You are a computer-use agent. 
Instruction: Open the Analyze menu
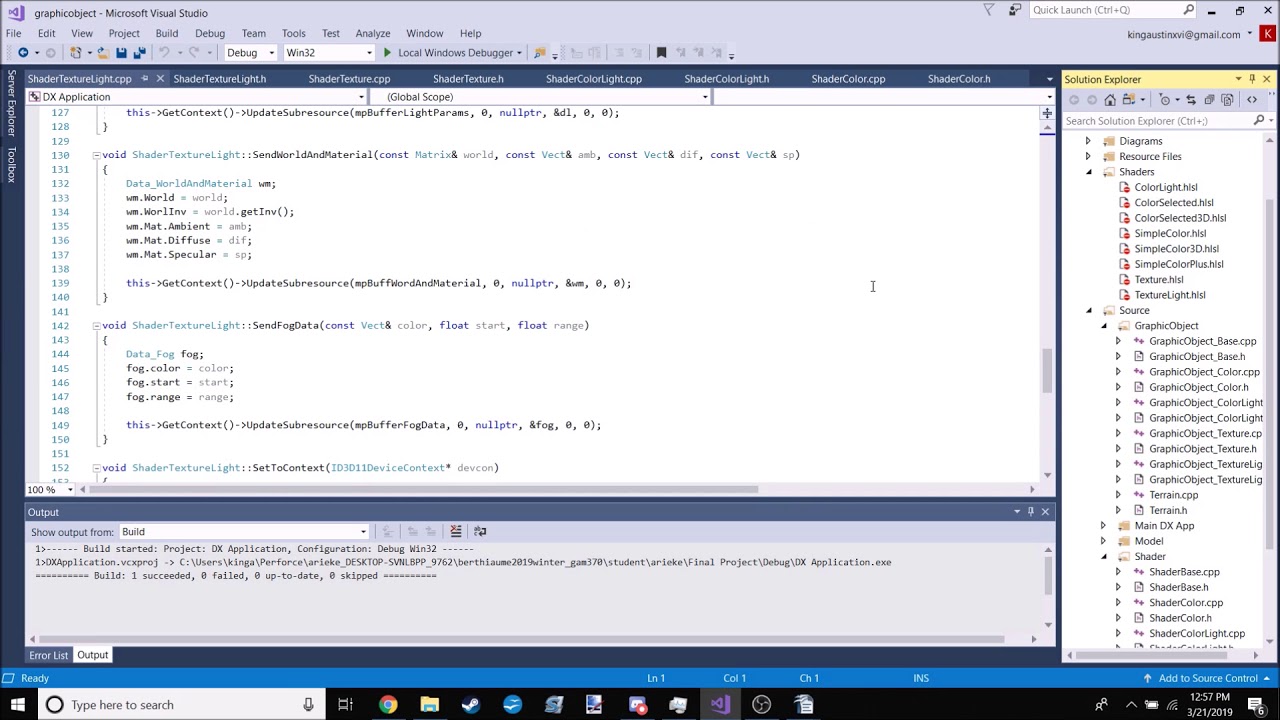tap(373, 33)
